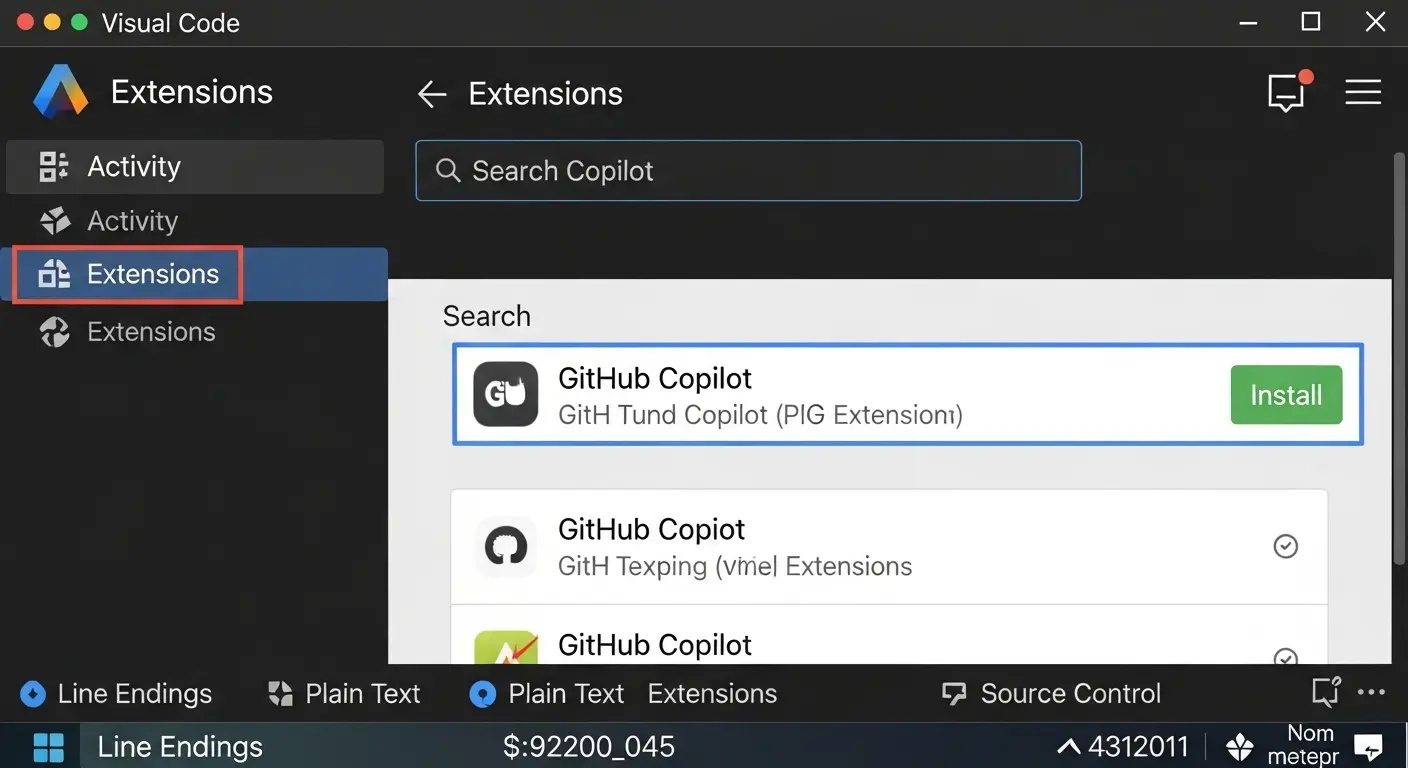Expand the 4312011 chevron in bottom bar
Viewport: 1408px width, 768px height.
point(1071,746)
